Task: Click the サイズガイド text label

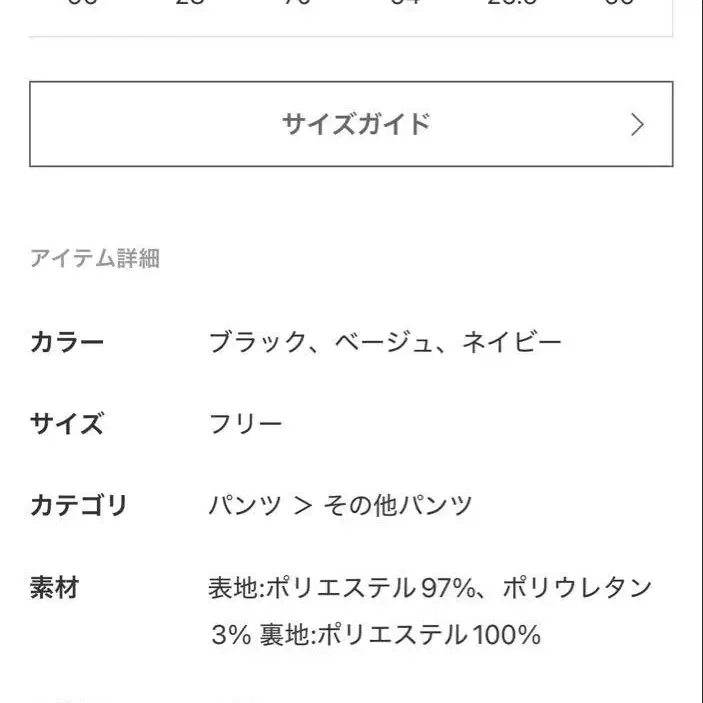Action: click(x=356, y=124)
